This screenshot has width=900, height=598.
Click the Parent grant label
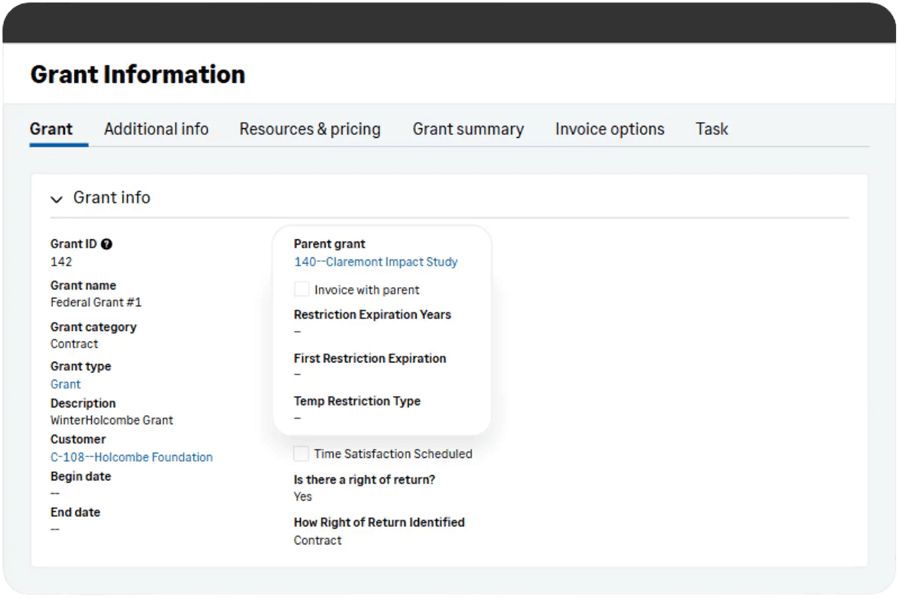coord(329,244)
